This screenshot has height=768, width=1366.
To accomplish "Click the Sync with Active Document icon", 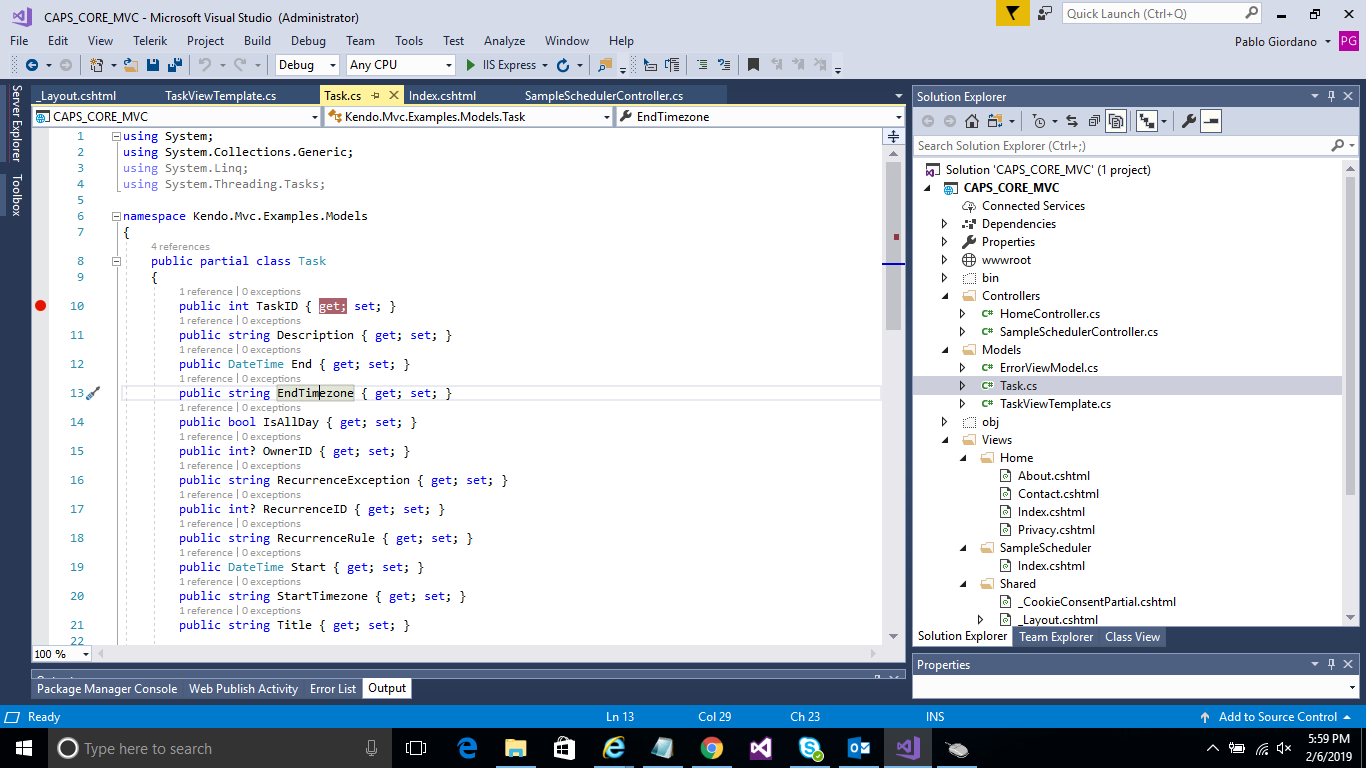I will (x=1071, y=121).
